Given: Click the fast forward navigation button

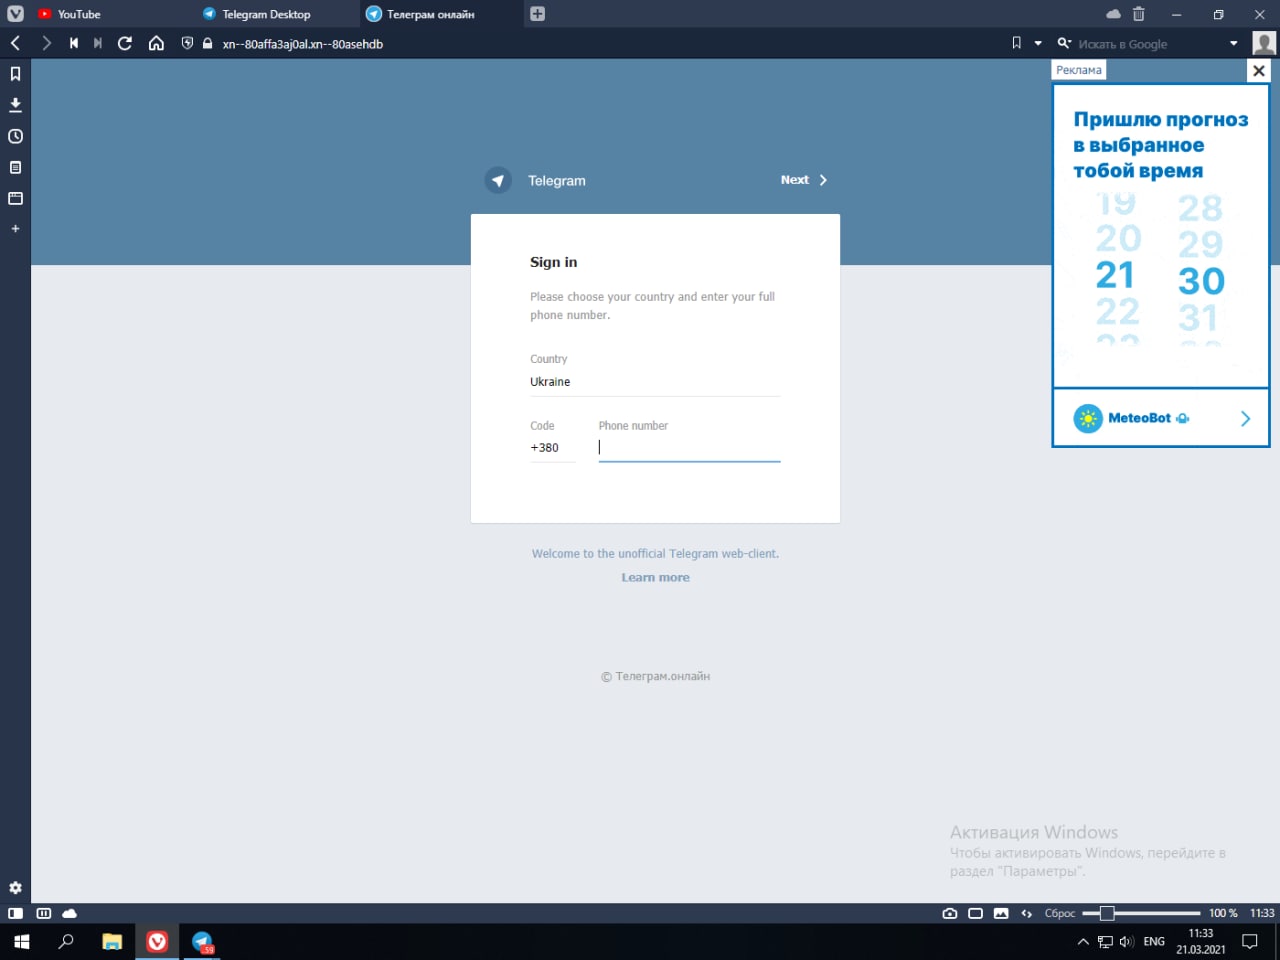Looking at the screenshot, I should pos(97,43).
